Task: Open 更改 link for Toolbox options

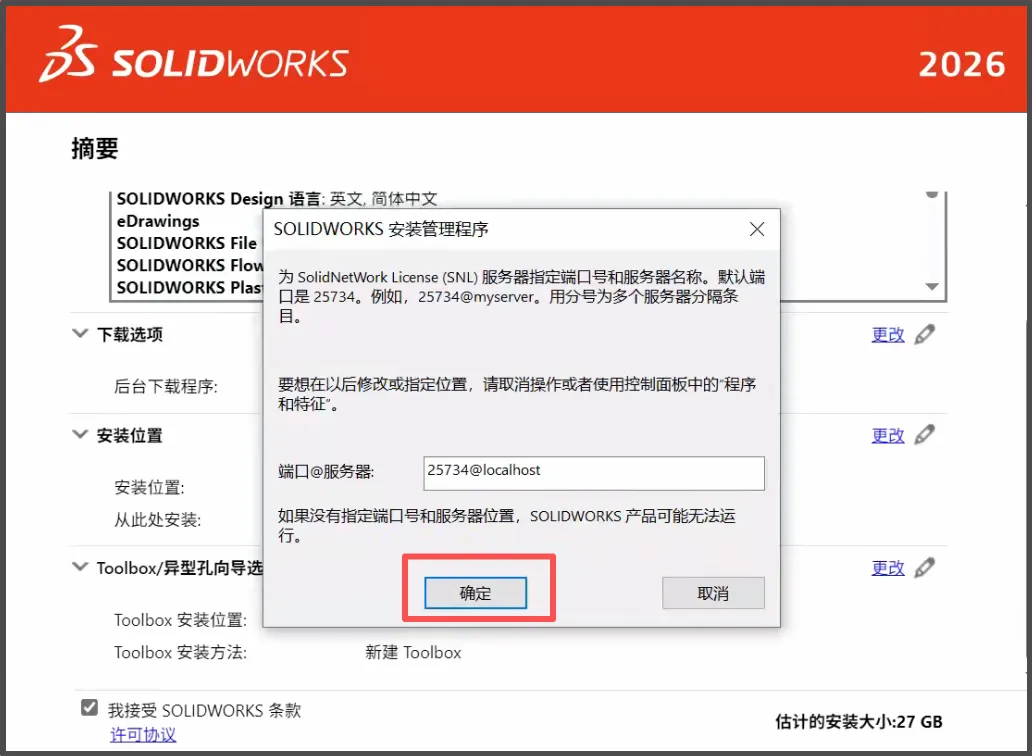Action: (888, 568)
